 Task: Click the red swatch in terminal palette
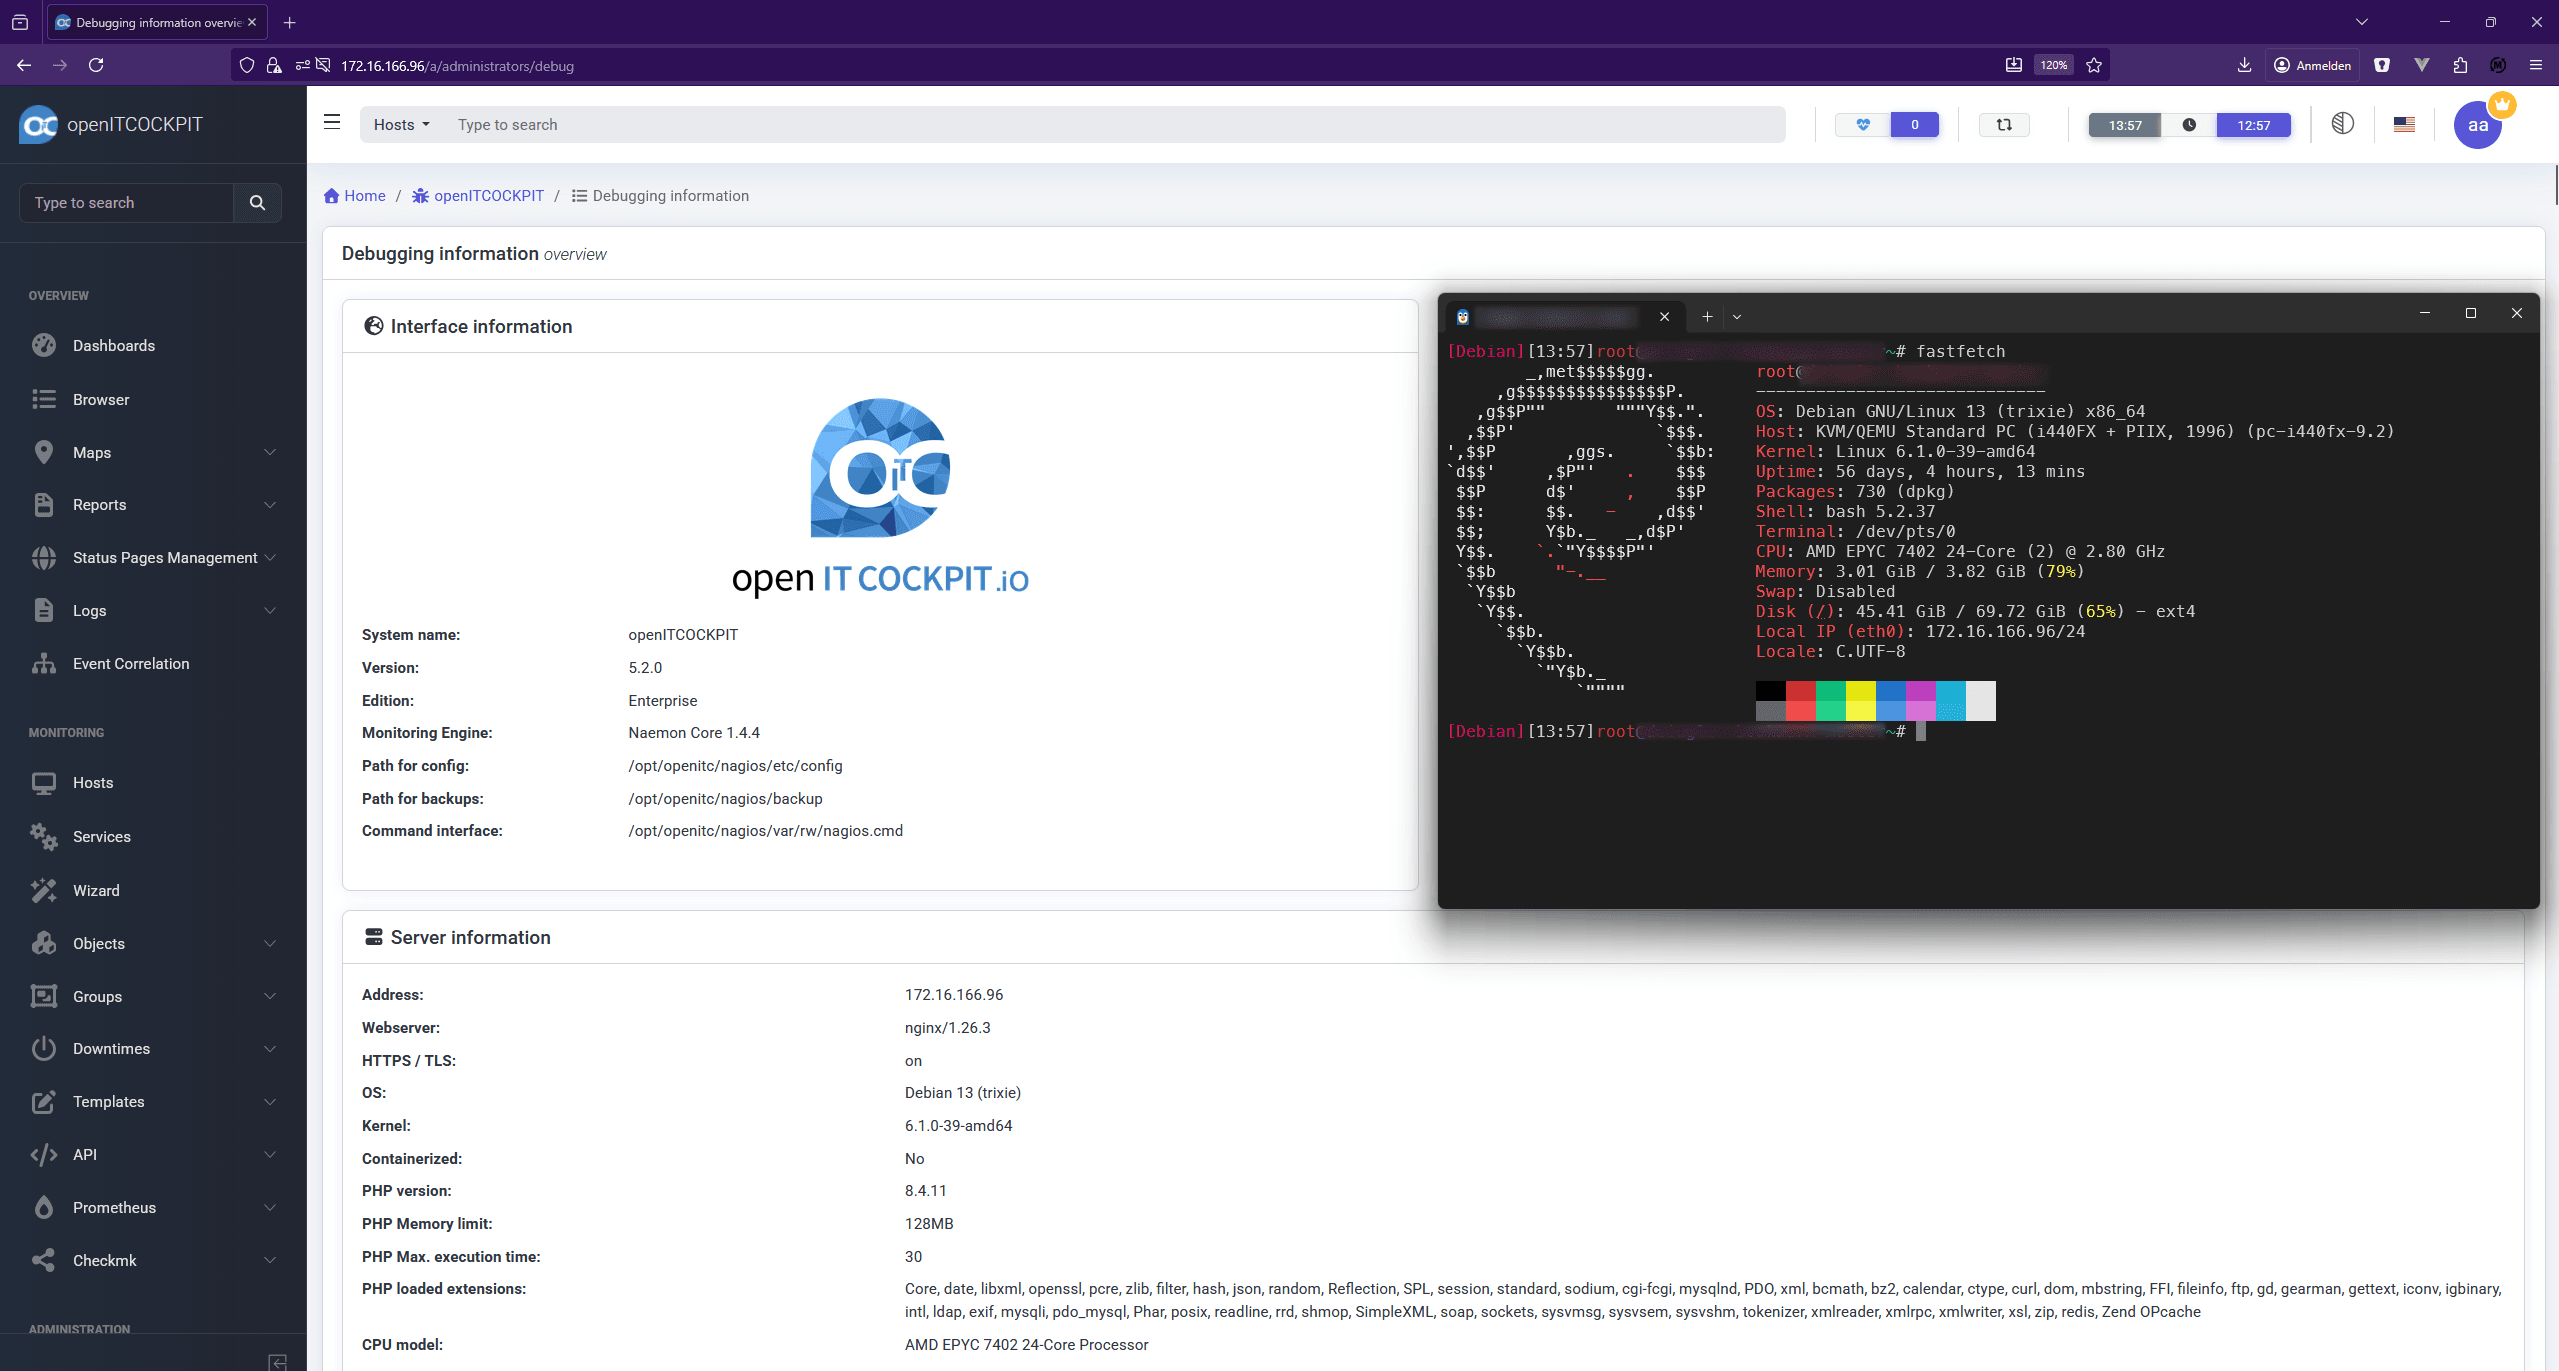click(1800, 691)
